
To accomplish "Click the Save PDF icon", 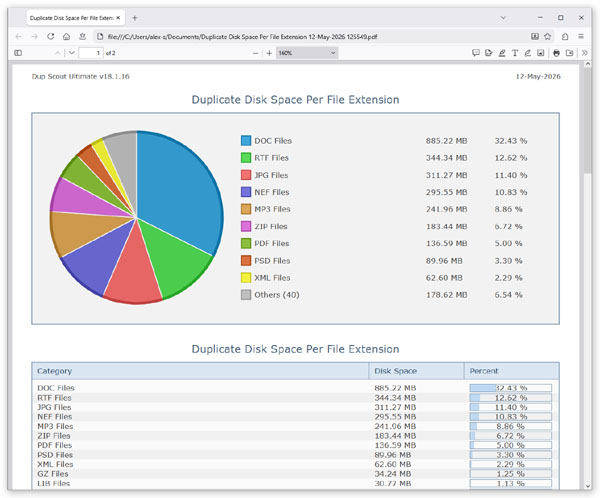I will point(570,53).
